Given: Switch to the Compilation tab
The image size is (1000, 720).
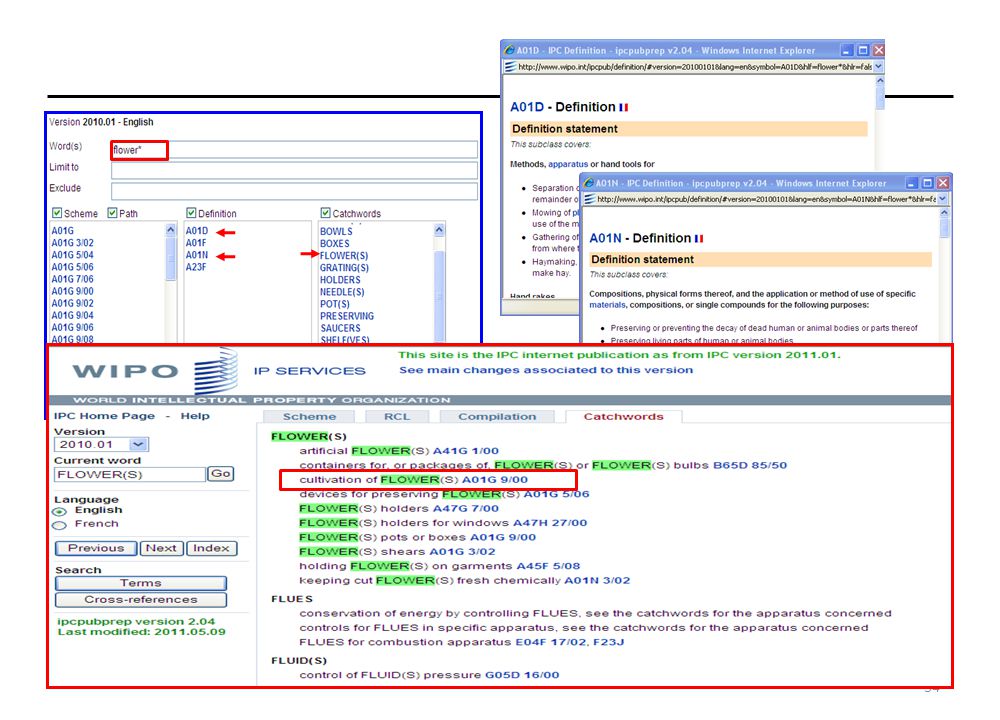Looking at the screenshot, I should point(497,416).
